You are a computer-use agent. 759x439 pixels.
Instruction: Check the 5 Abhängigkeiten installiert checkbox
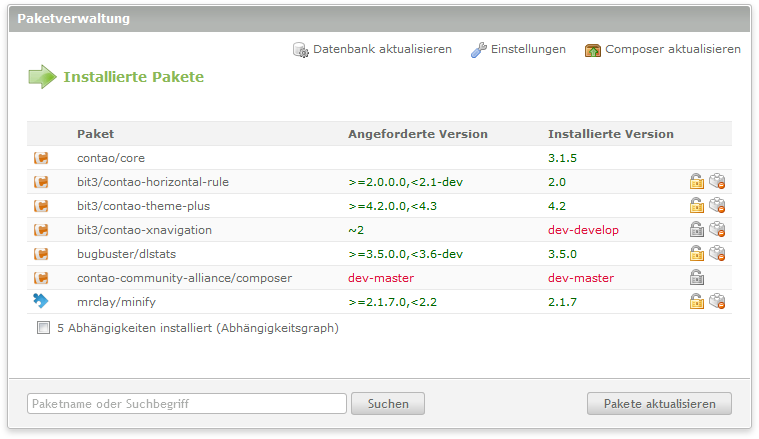tap(44, 328)
